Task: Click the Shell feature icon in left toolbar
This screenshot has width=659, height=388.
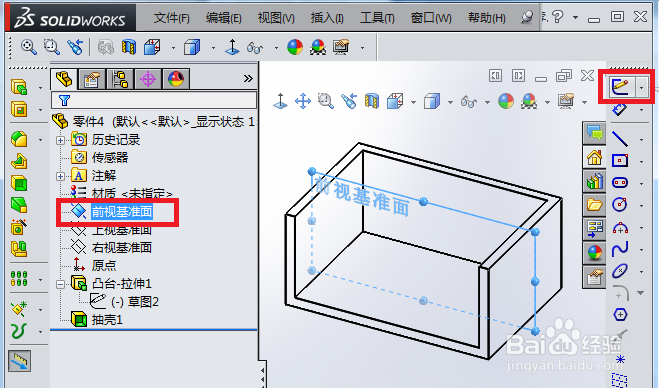Action: click(x=19, y=183)
